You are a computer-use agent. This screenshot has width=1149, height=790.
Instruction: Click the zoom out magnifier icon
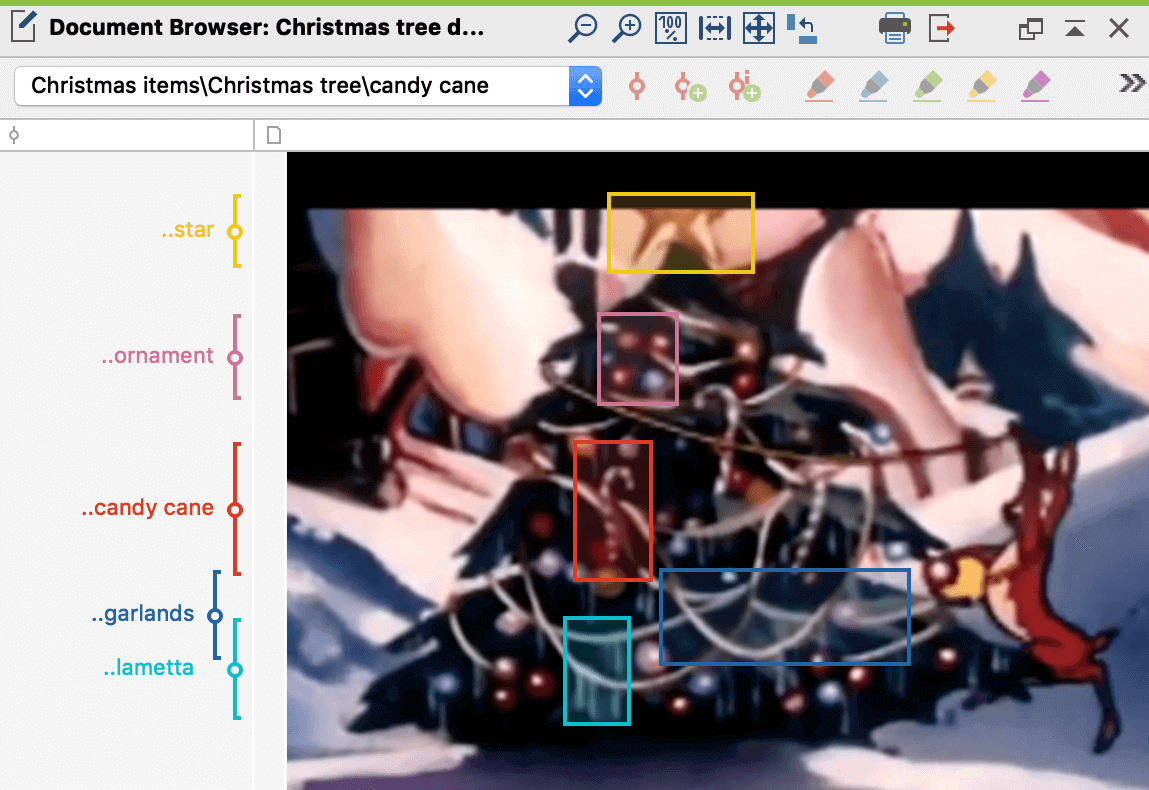[583, 29]
